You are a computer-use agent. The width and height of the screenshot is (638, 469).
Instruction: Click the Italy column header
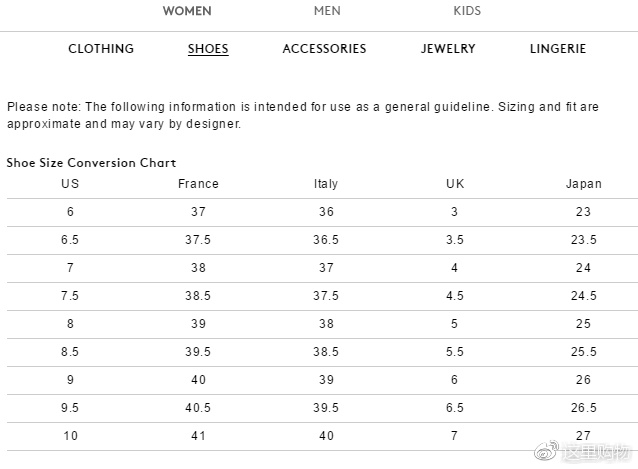[326, 184]
